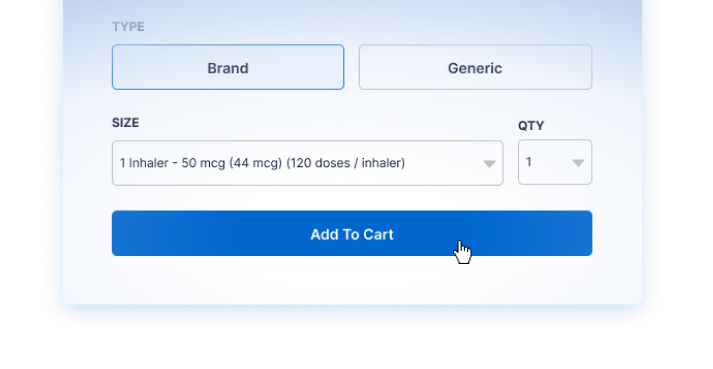
Task: Click the quantity value '1'
Action: [x=529, y=162]
